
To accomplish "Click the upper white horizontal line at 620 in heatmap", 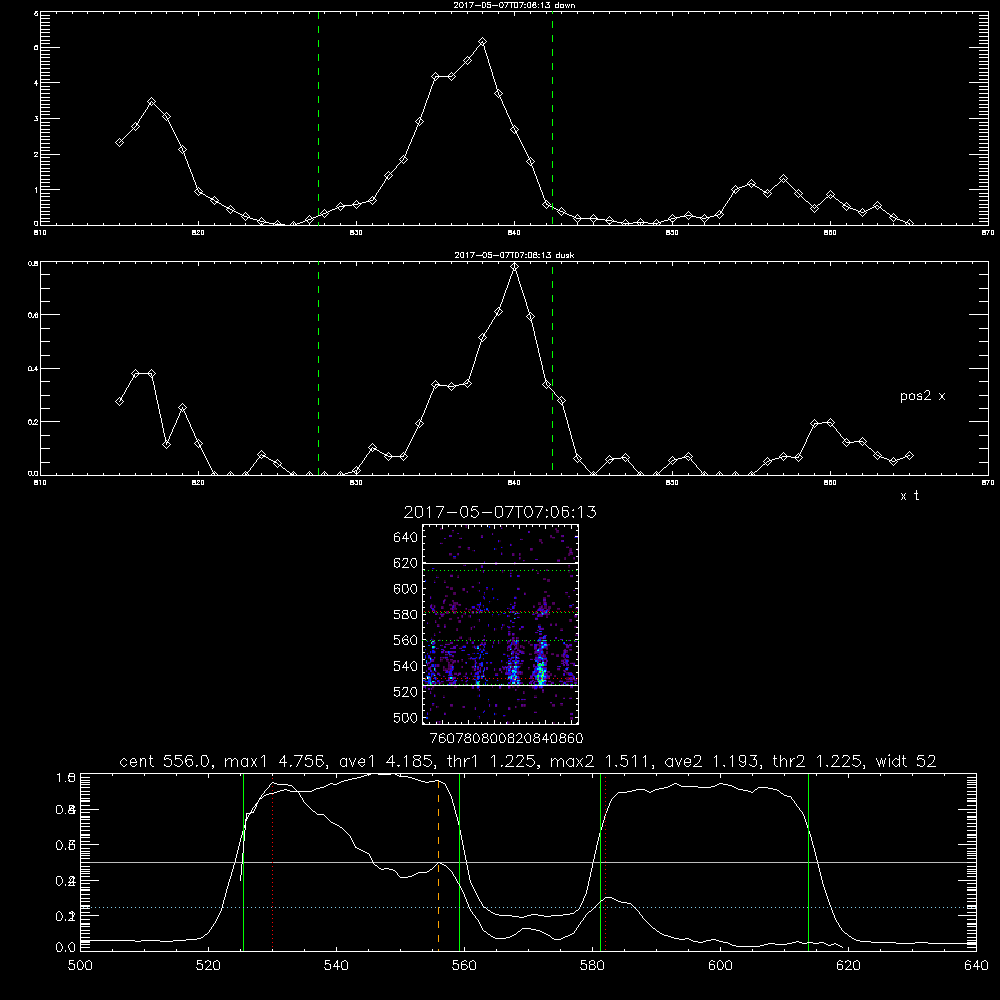I will [x=501, y=563].
